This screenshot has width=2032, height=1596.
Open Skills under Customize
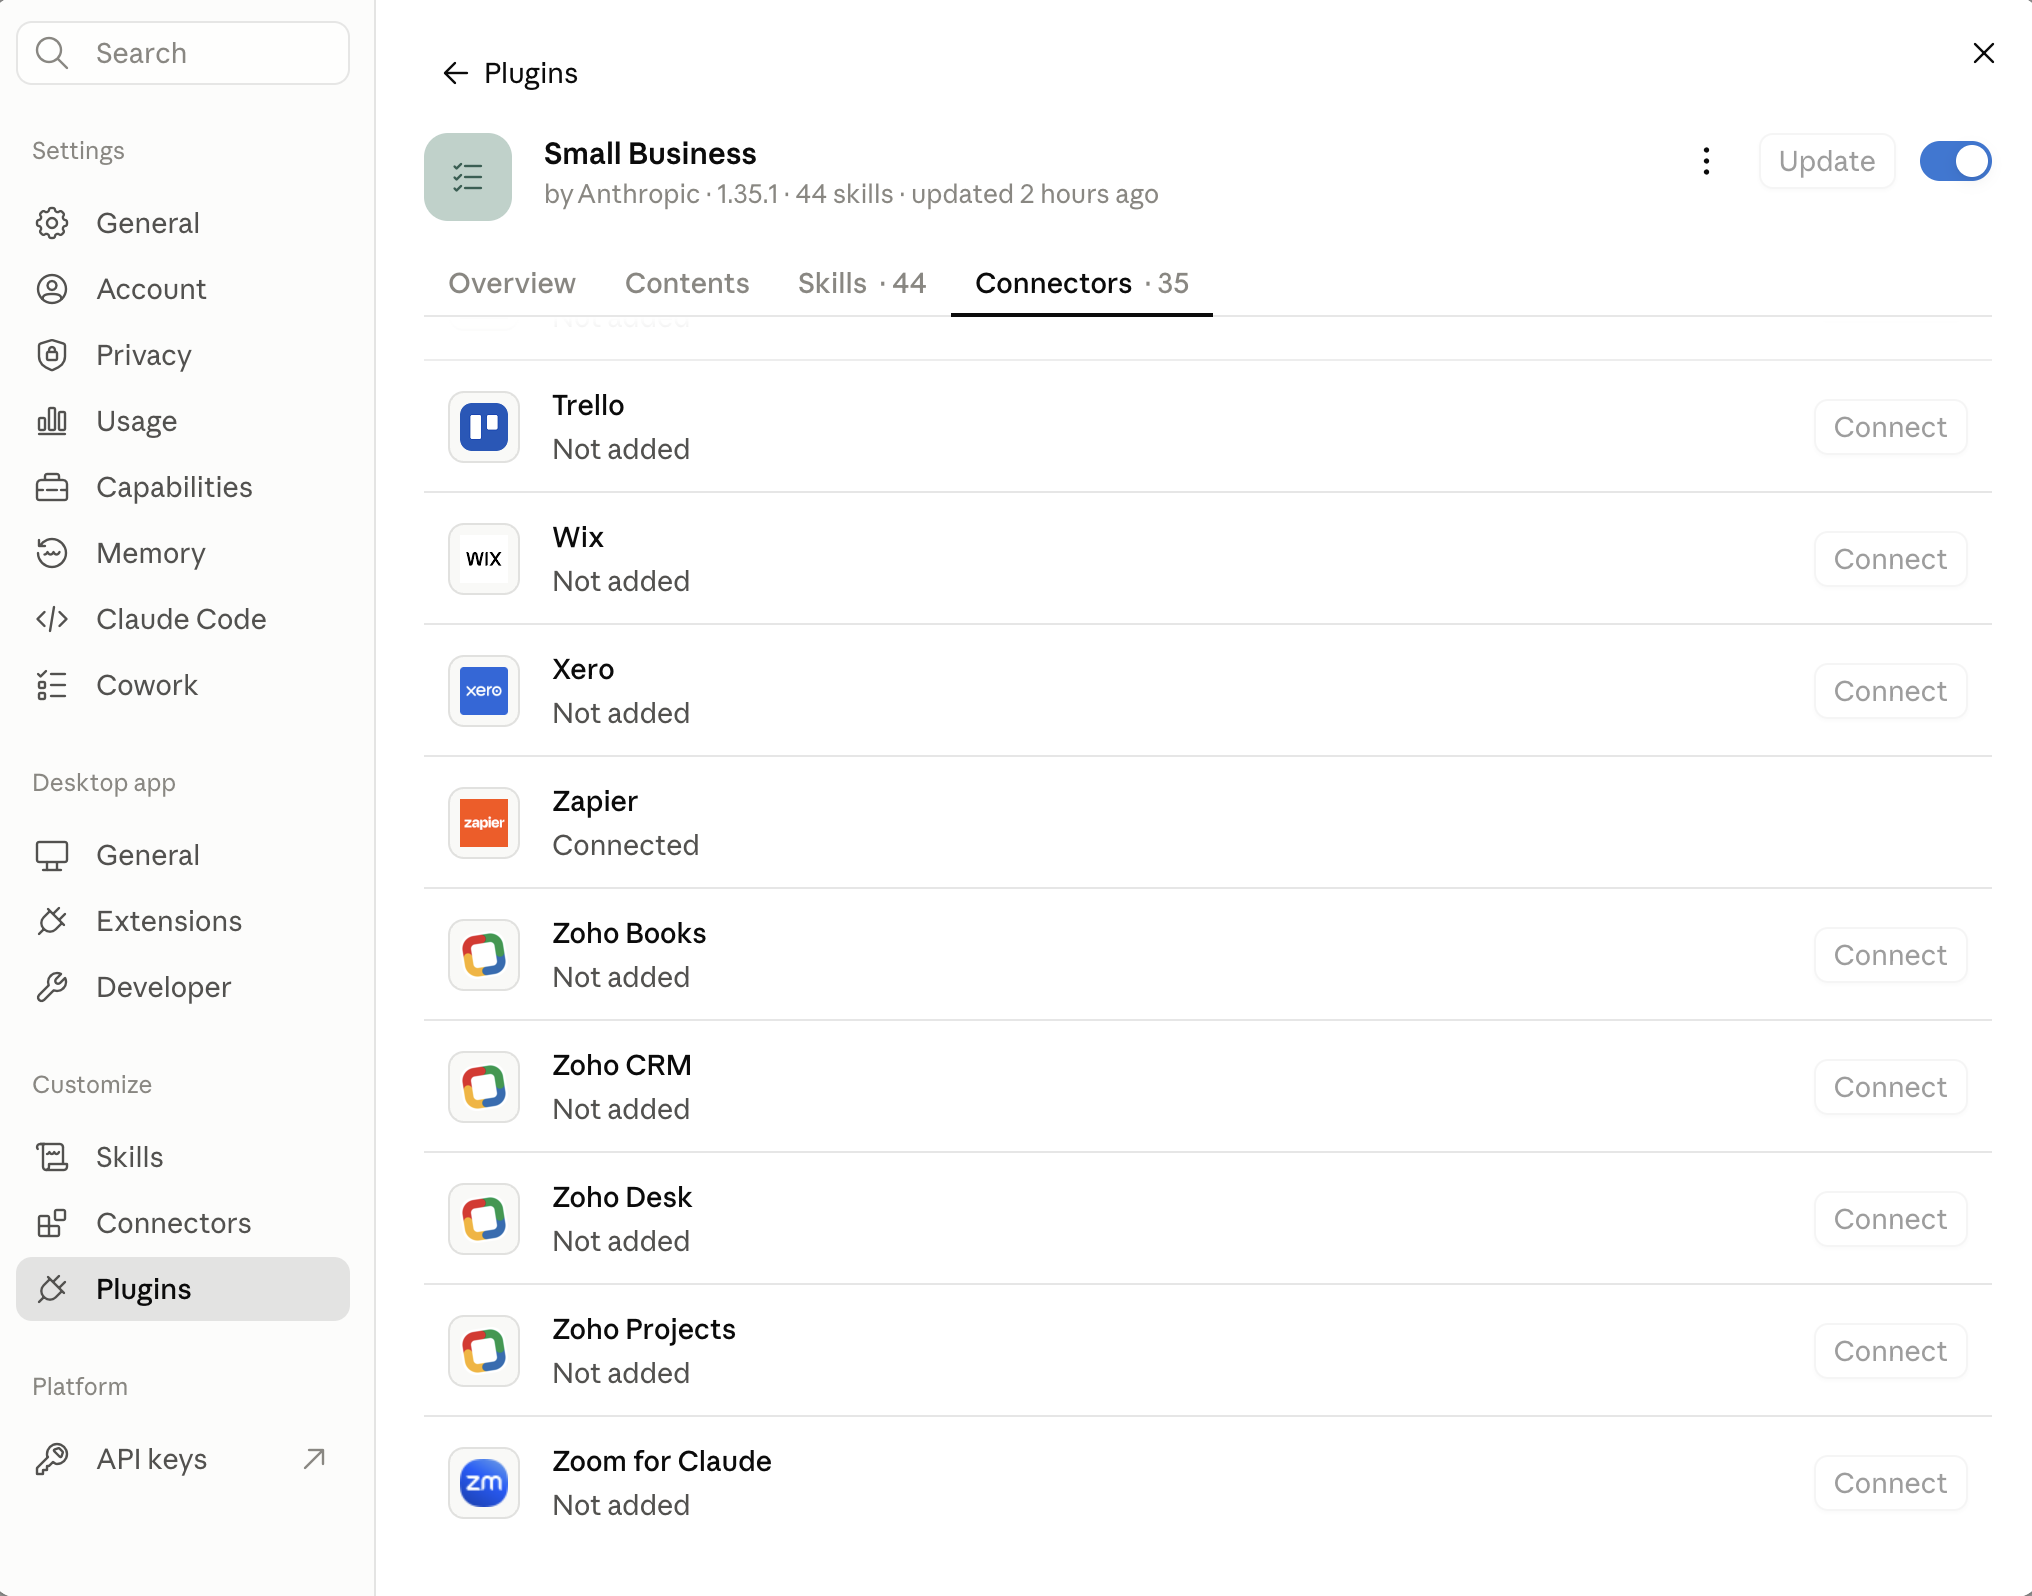(x=183, y=1157)
